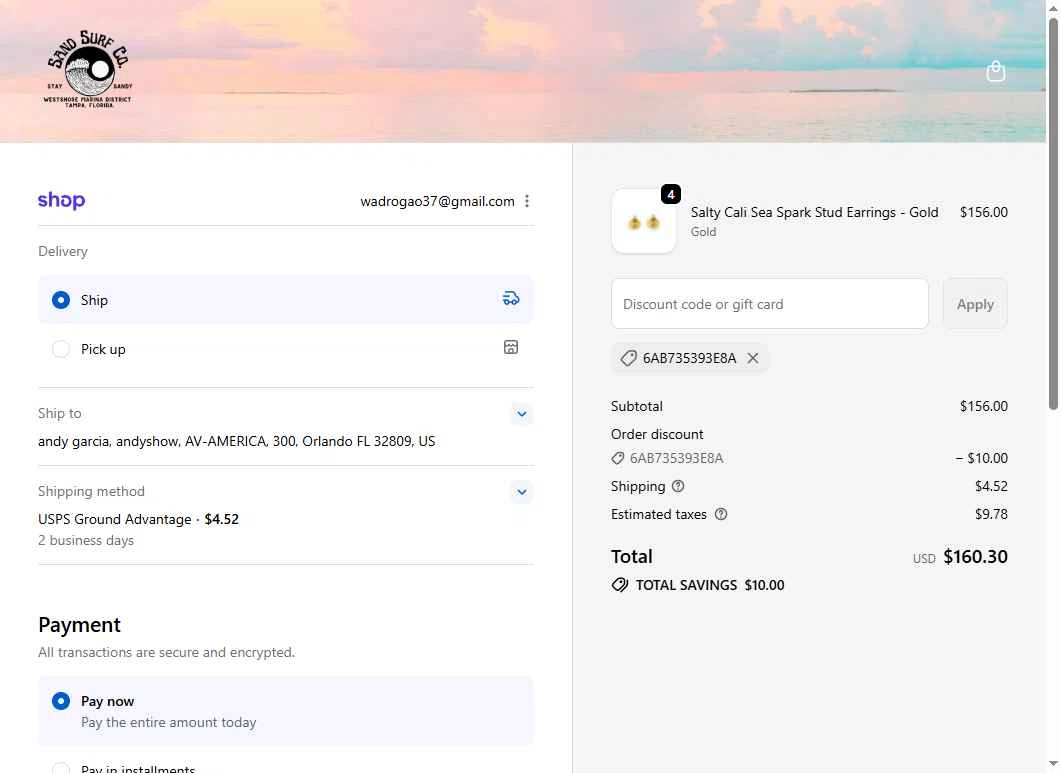1061x773 pixels.
Task: Click the gold earrings product thumbnail
Action: coord(644,221)
